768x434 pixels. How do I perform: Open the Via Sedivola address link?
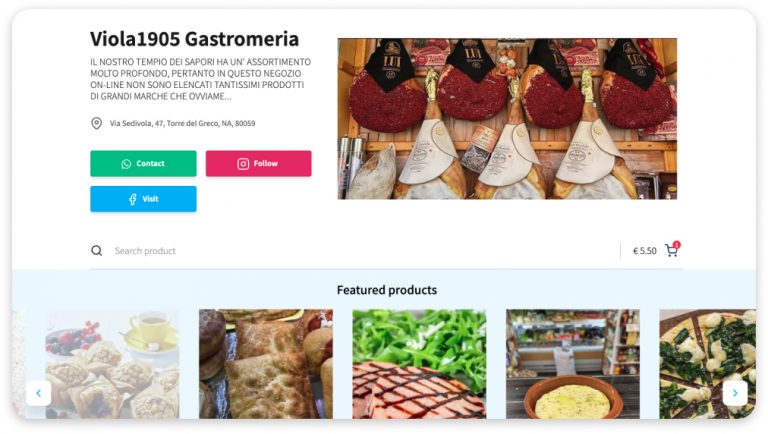[182, 123]
